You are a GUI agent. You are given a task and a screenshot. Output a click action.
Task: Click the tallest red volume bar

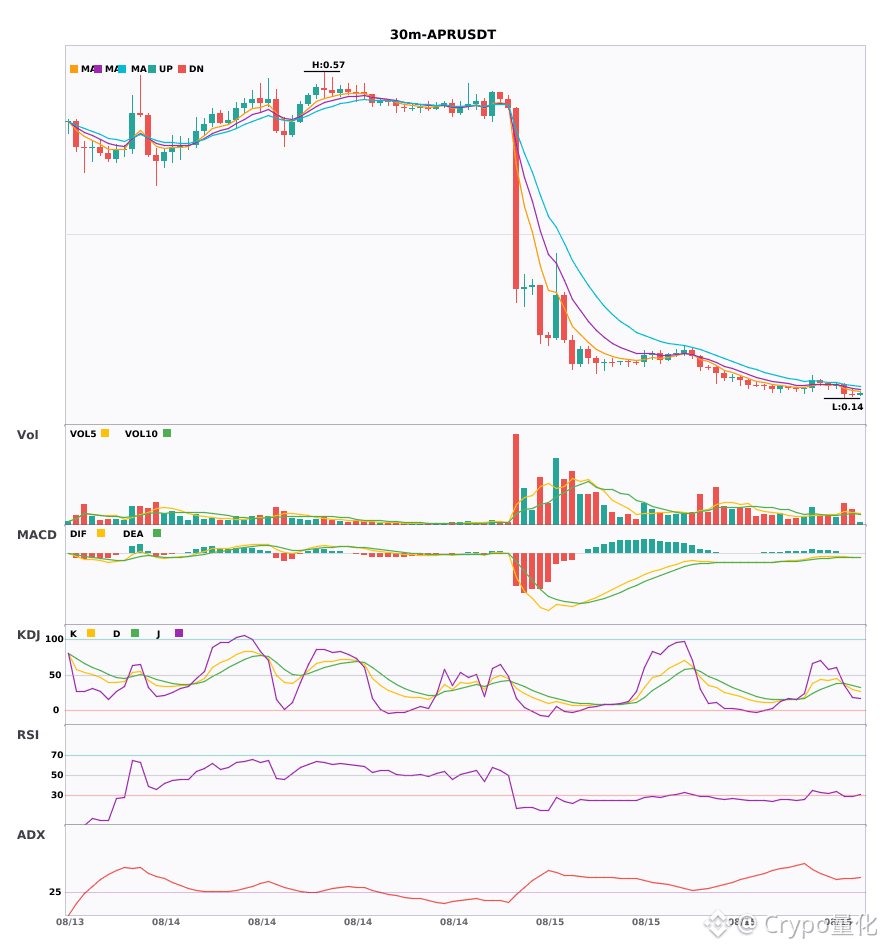516,479
